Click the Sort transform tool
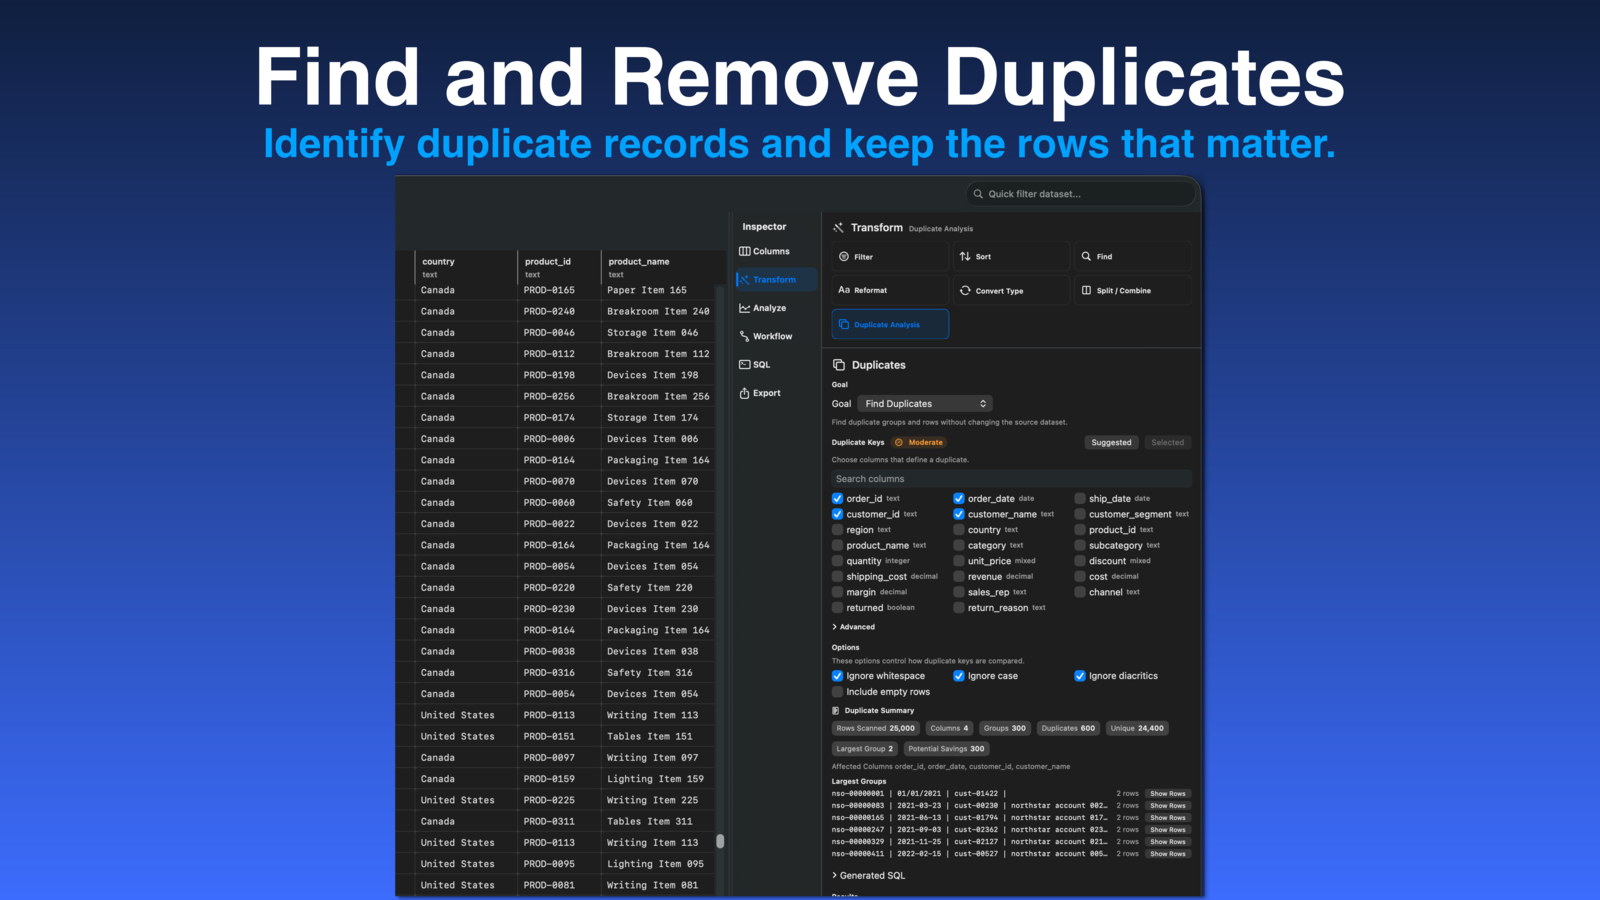This screenshot has width=1600, height=900. [x=1011, y=257]
